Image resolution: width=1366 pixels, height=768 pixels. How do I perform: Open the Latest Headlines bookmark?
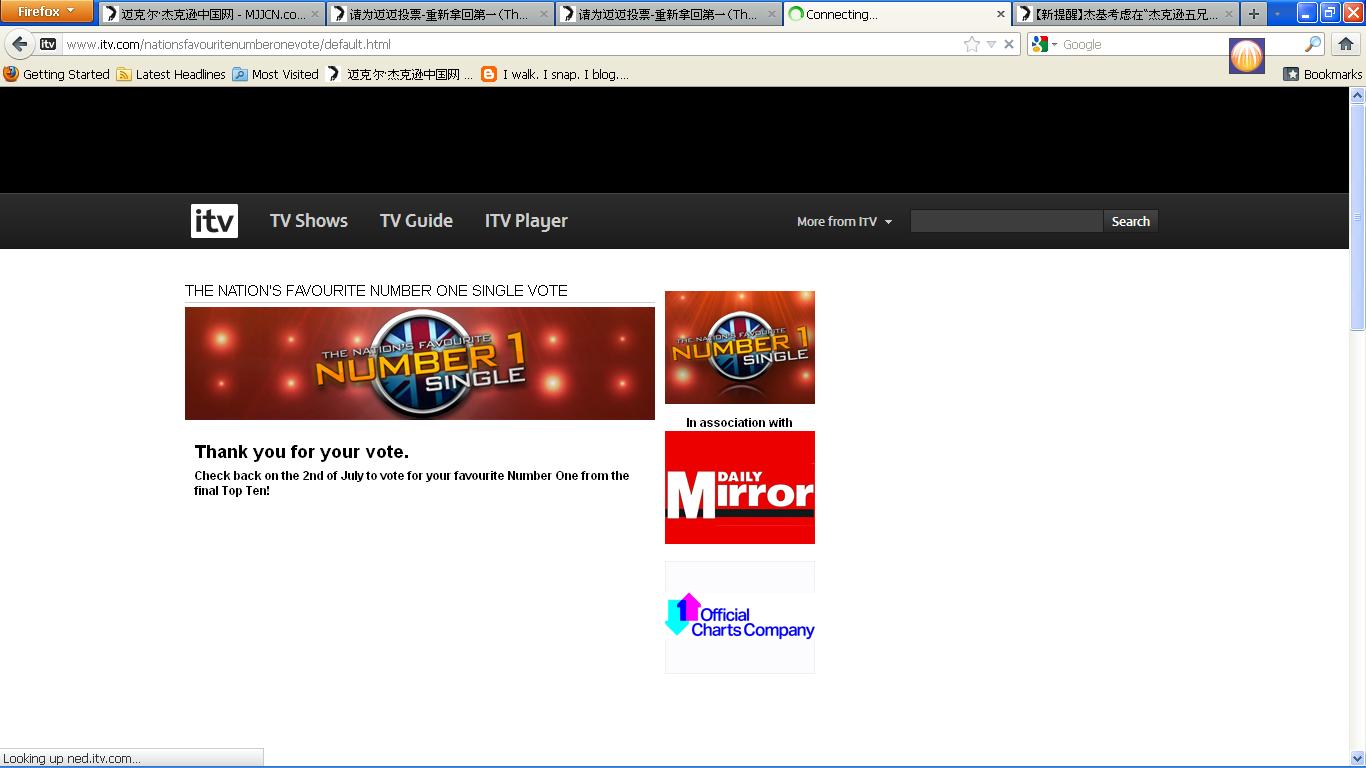[171, 74]
